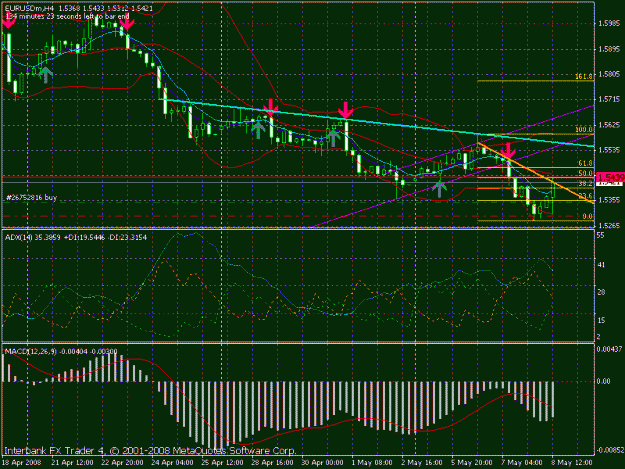625x469 pixels.
Task: Click the 21 Apr 12:00 time label
Action: pos(72,463)
